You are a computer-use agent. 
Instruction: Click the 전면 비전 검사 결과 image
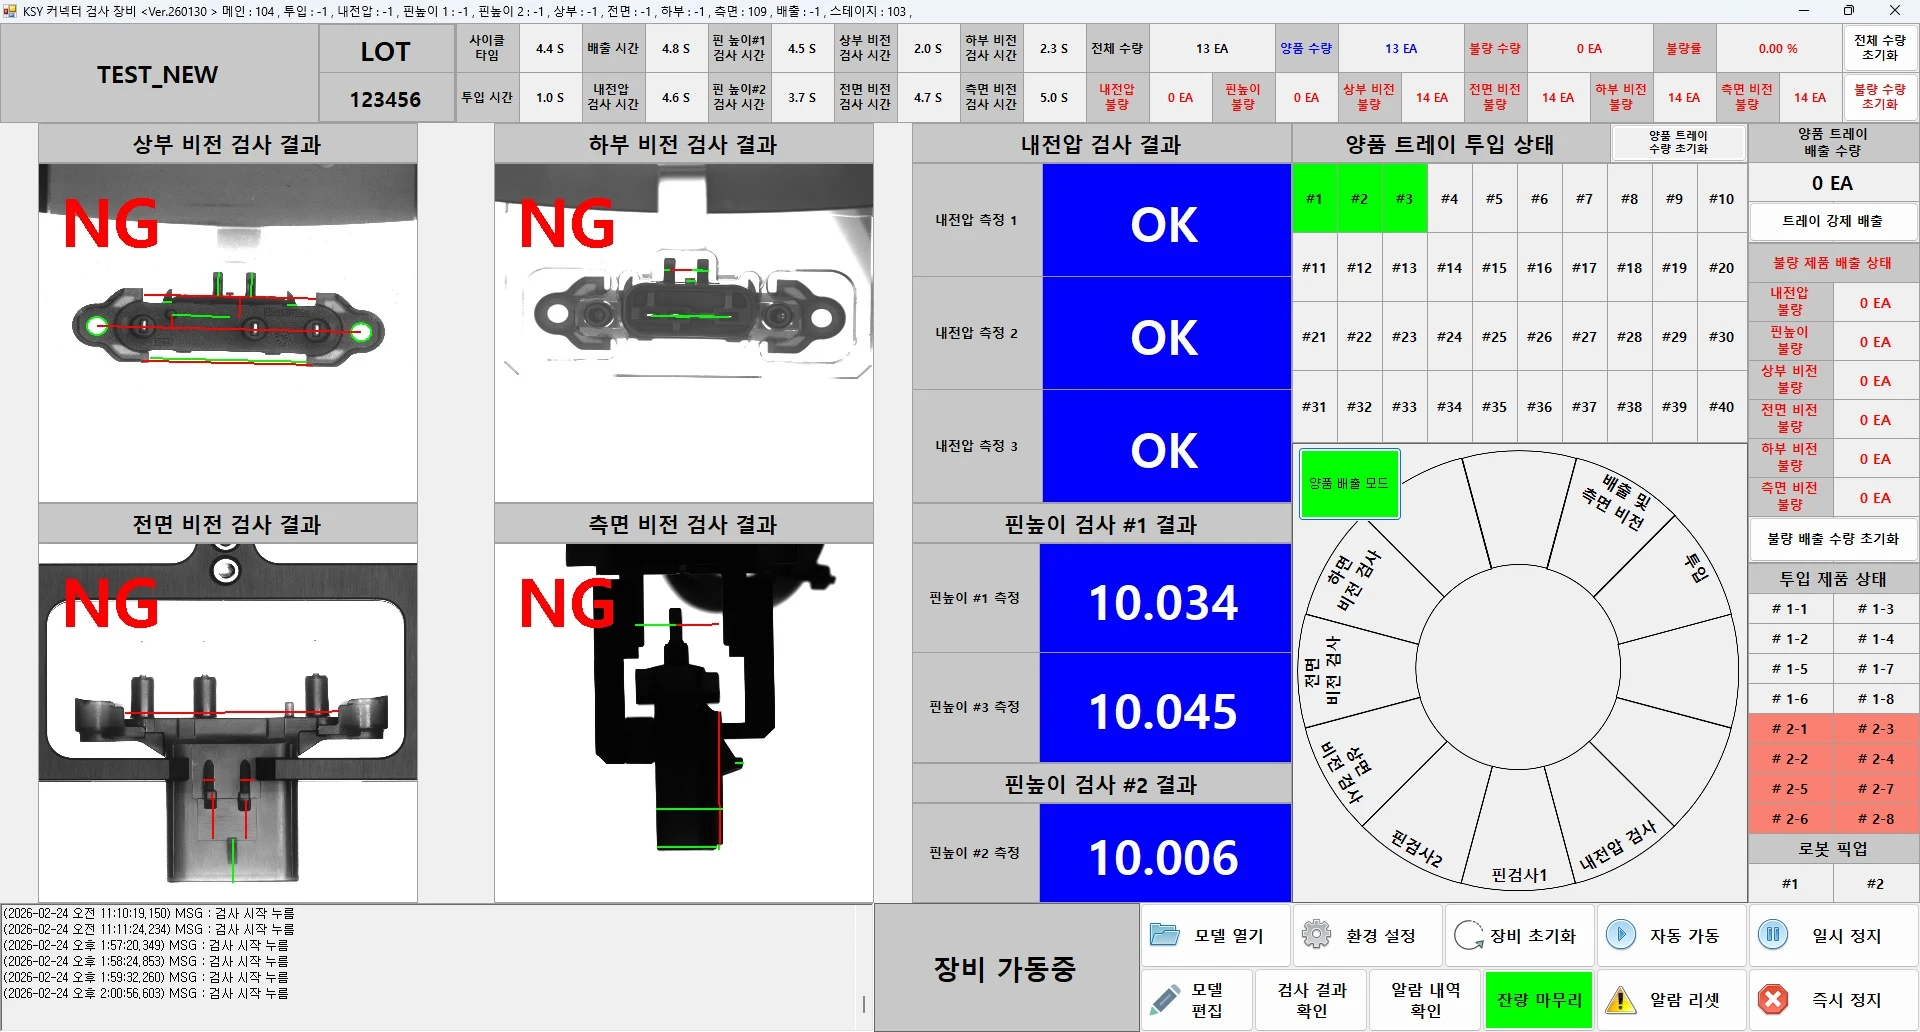[x=228, y=722]
